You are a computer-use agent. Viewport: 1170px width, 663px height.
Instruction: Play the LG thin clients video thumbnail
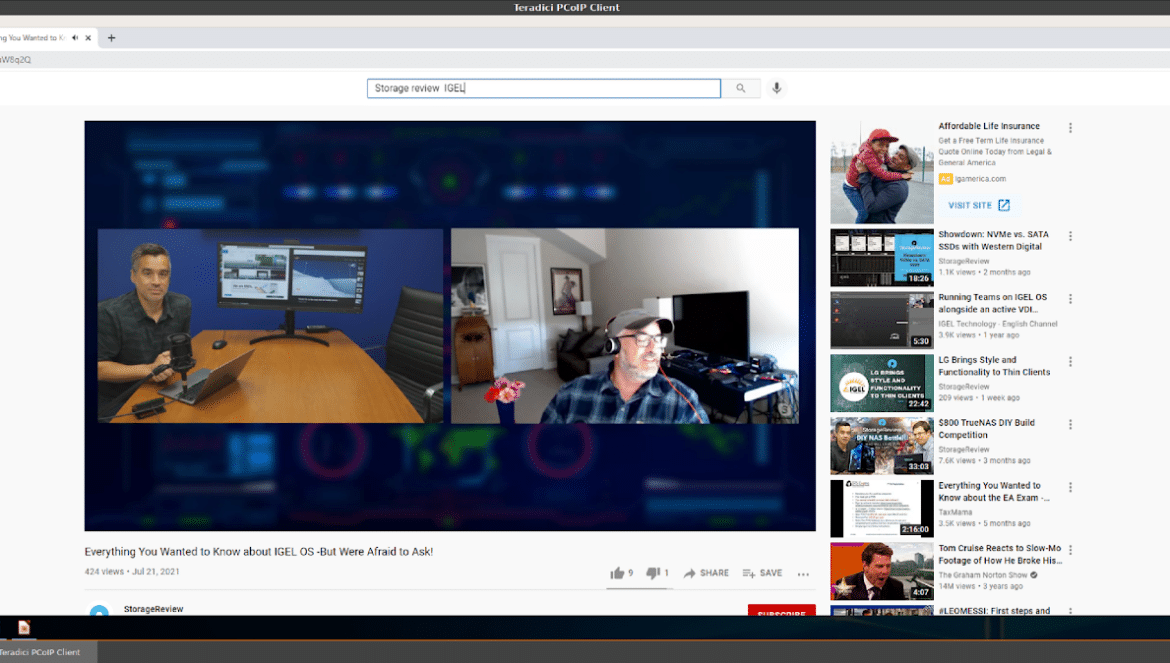[882, 383]
